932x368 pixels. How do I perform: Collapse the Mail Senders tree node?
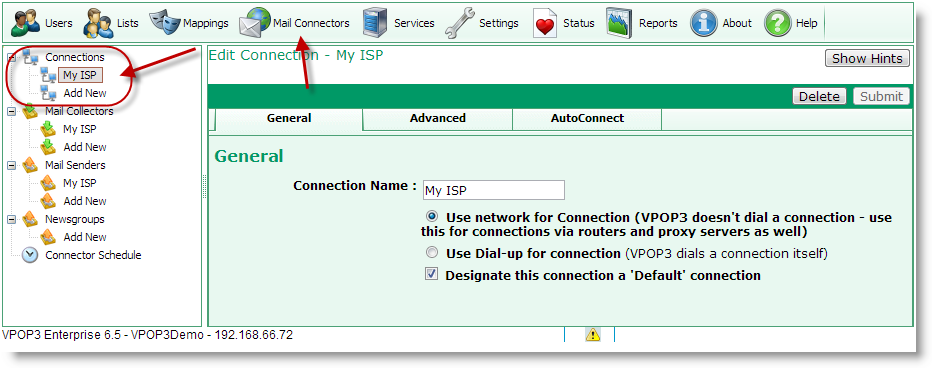[x=12, y=165]
